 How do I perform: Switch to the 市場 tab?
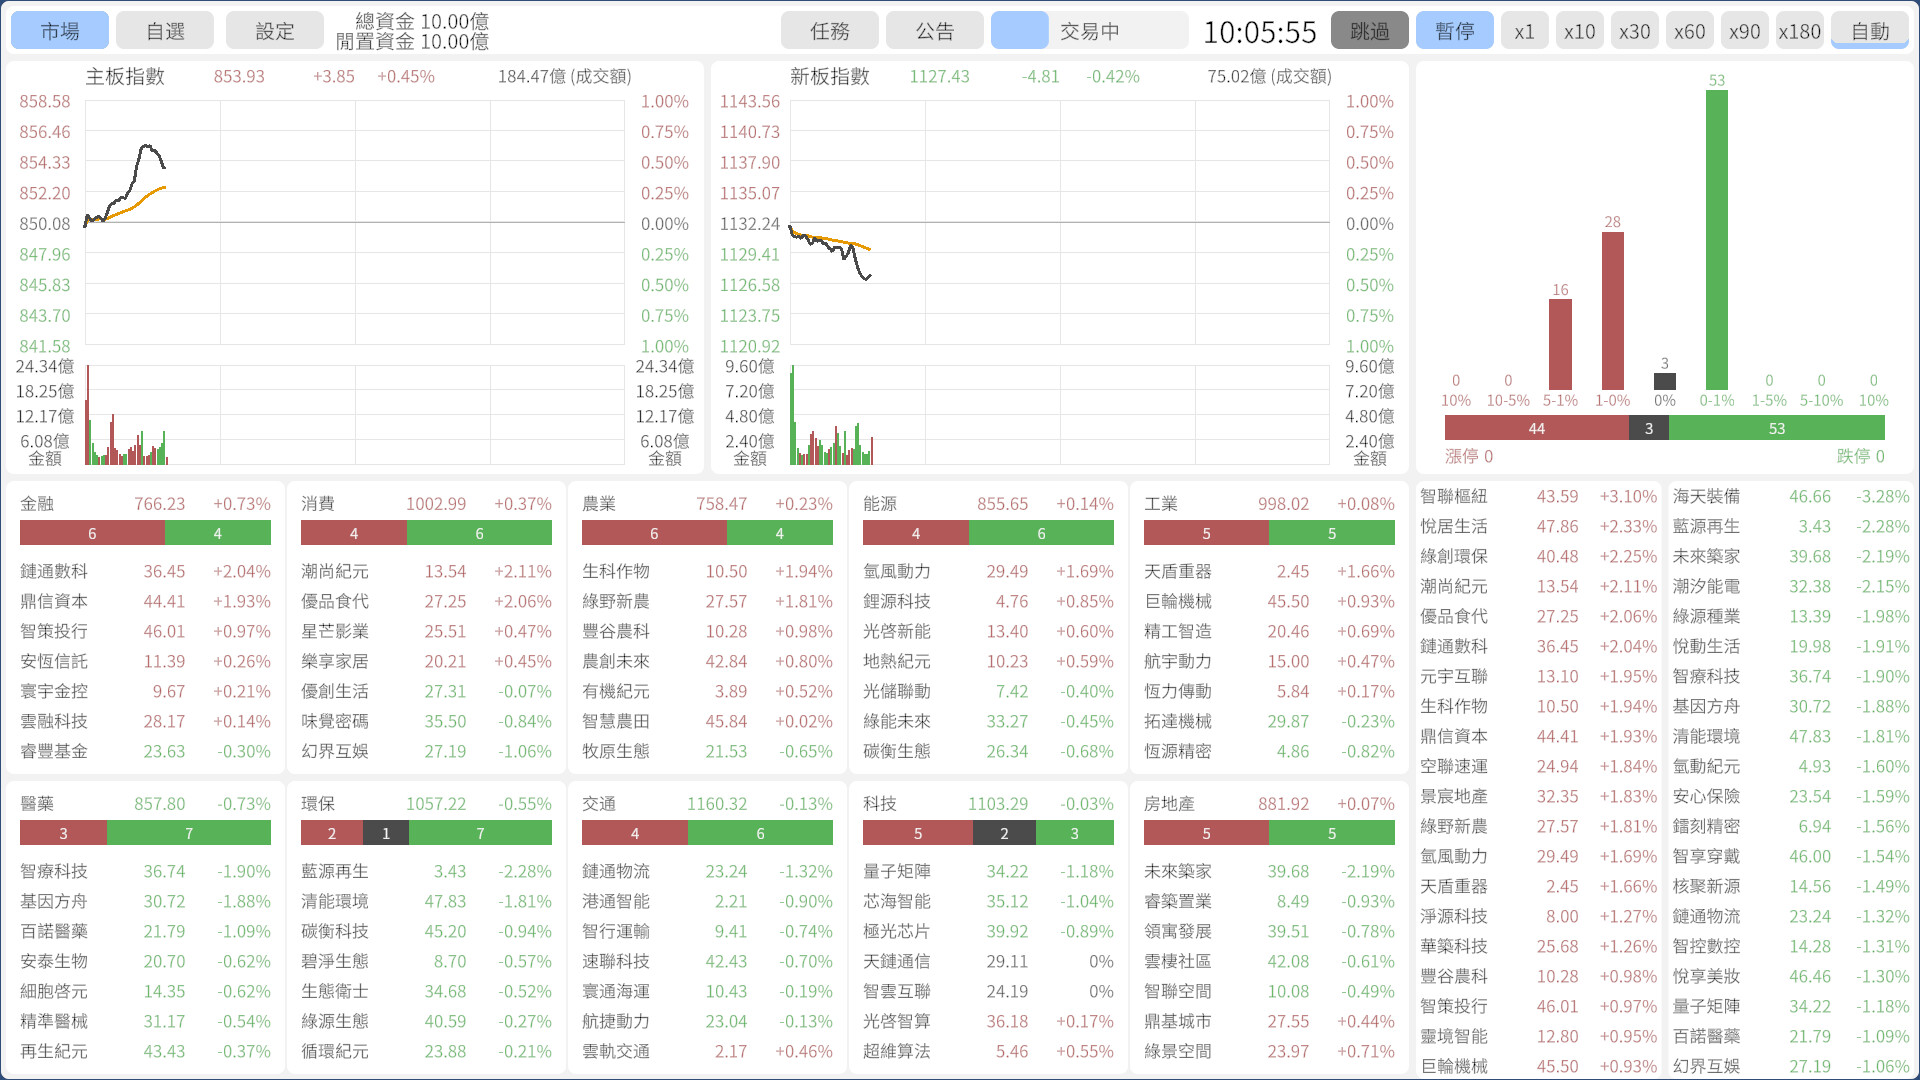pyautogui.click(x=60, y=31)
